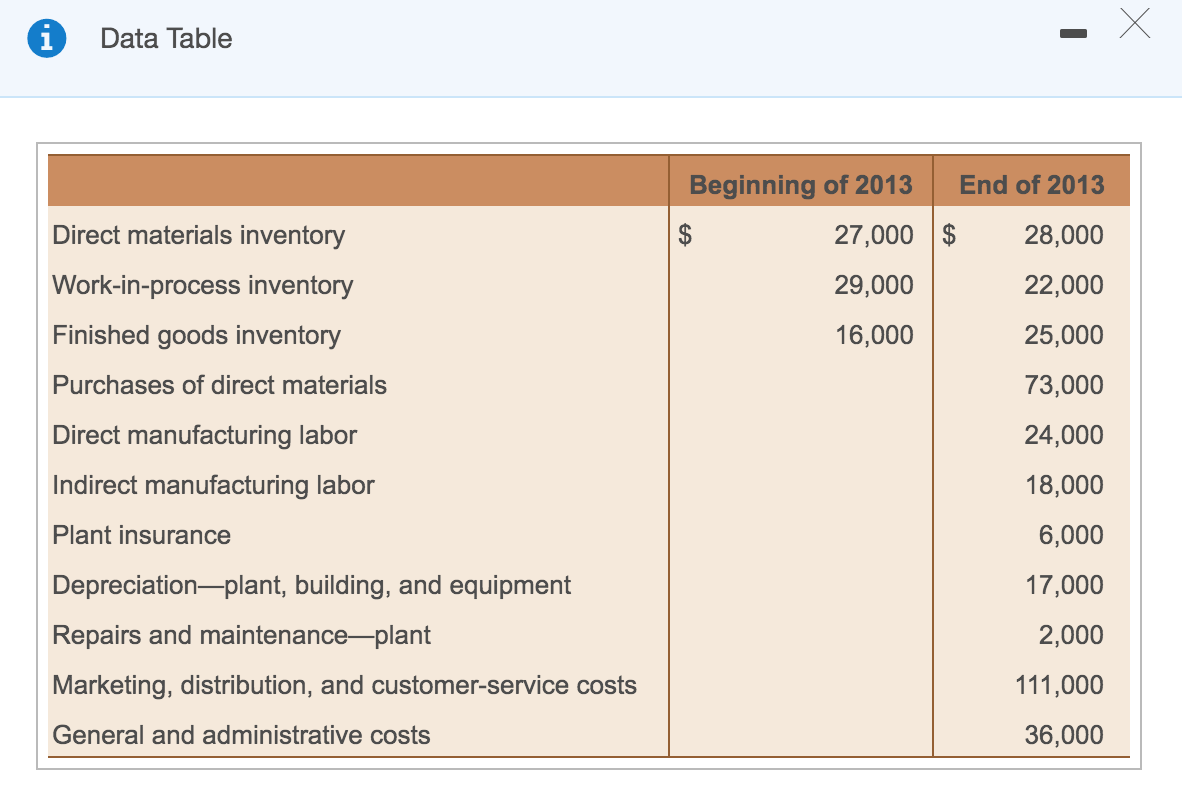Click the Direct manufacturing labor label
This screenshot has height=798, width=1182.
[x=204, y=435]
